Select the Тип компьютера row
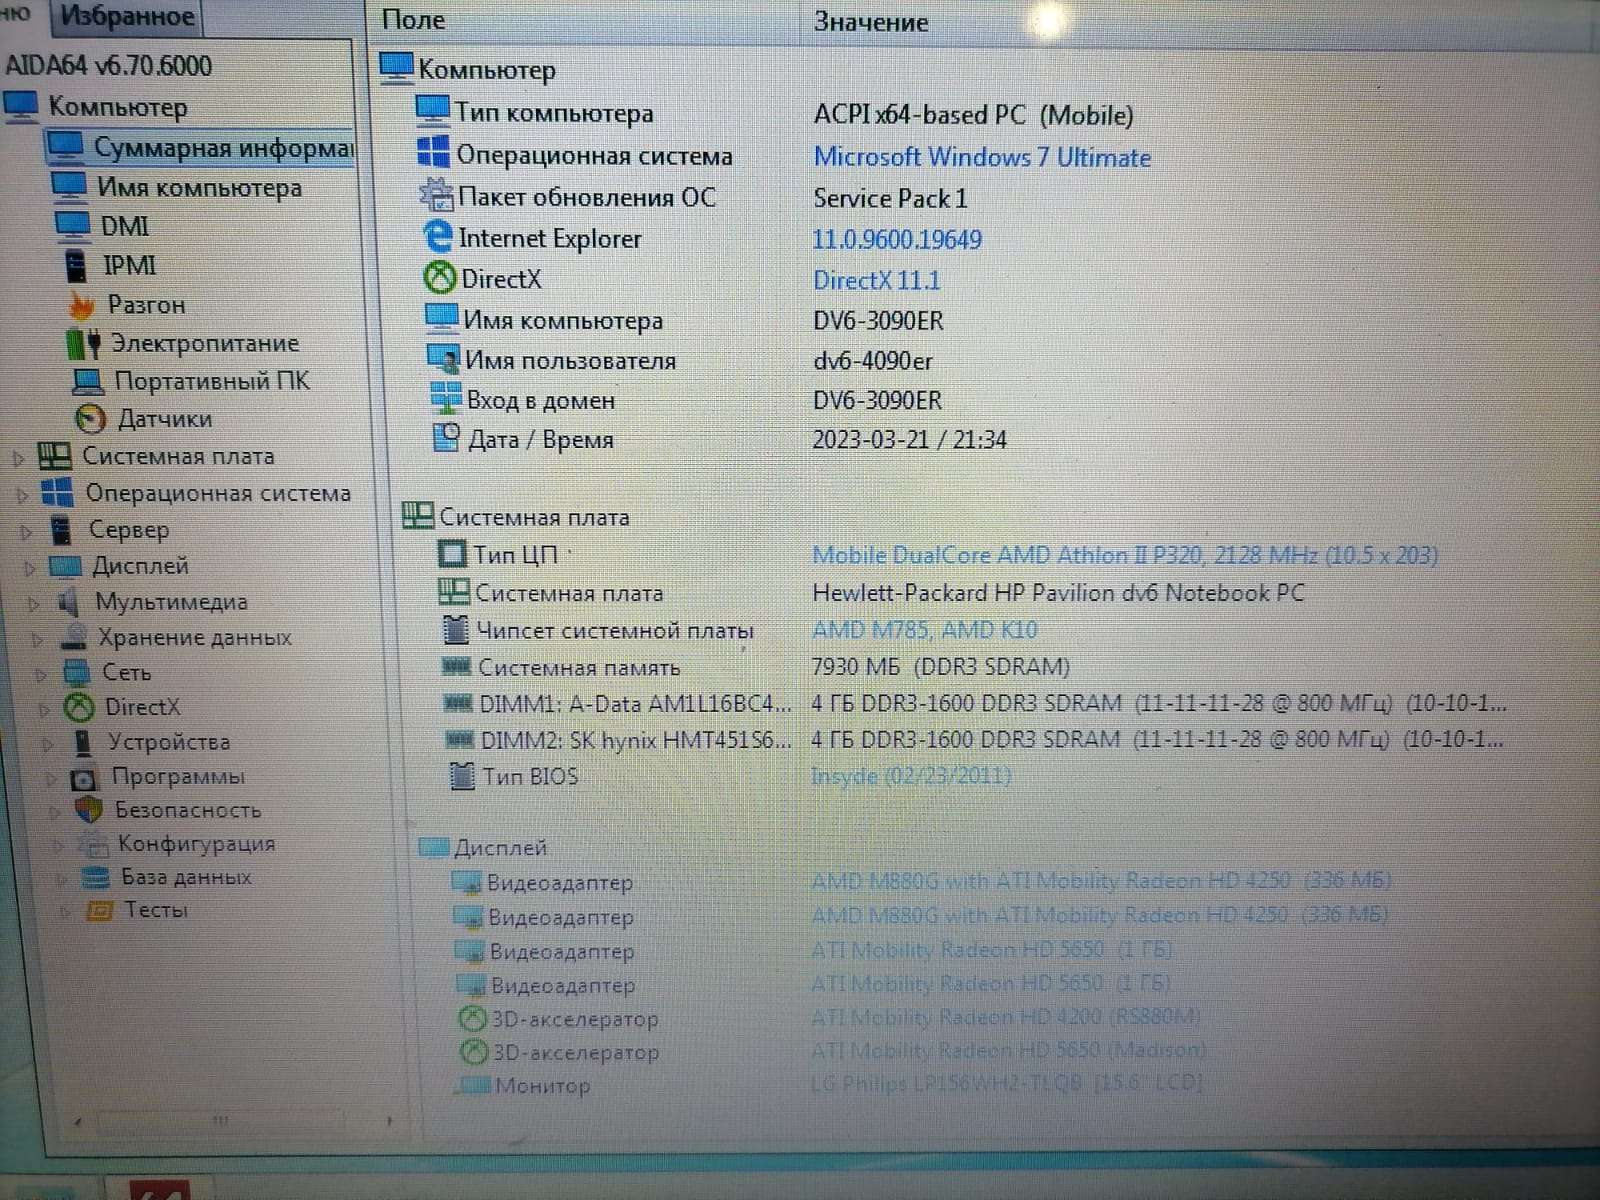 775,113
